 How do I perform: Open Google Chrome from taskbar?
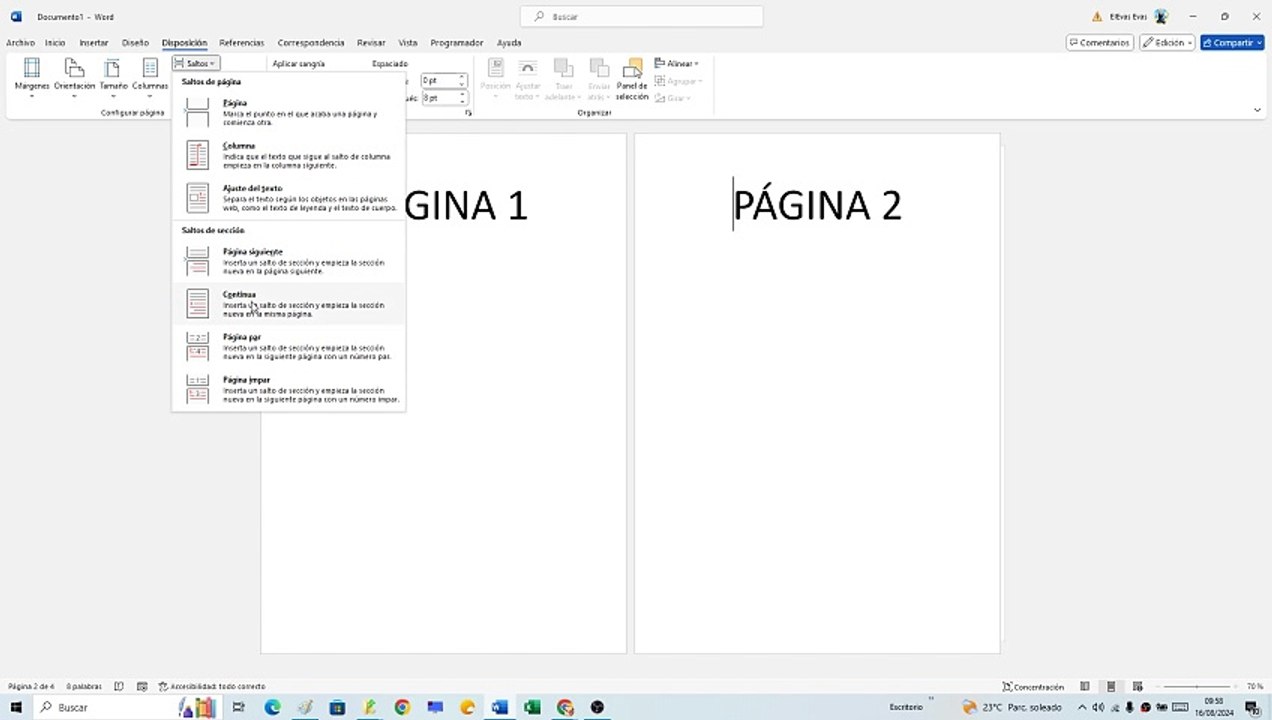[x=402, y=707]
